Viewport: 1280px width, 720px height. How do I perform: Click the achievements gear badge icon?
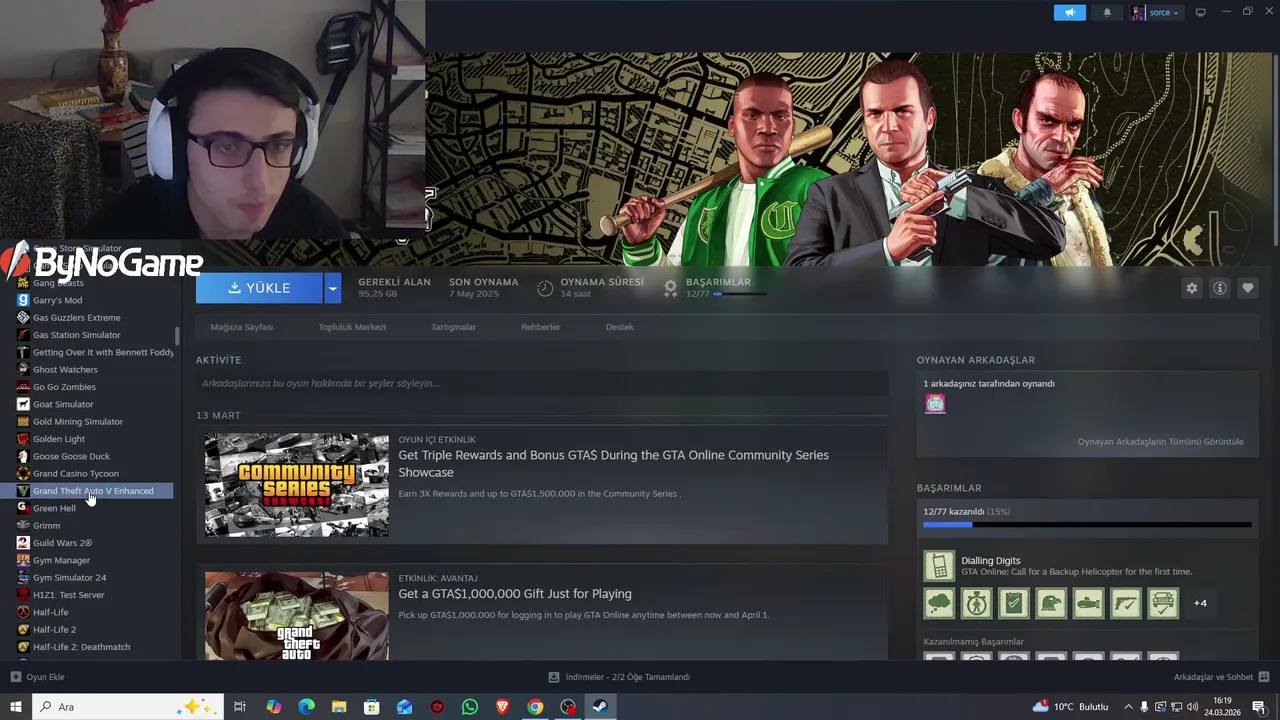coord(671,288)
